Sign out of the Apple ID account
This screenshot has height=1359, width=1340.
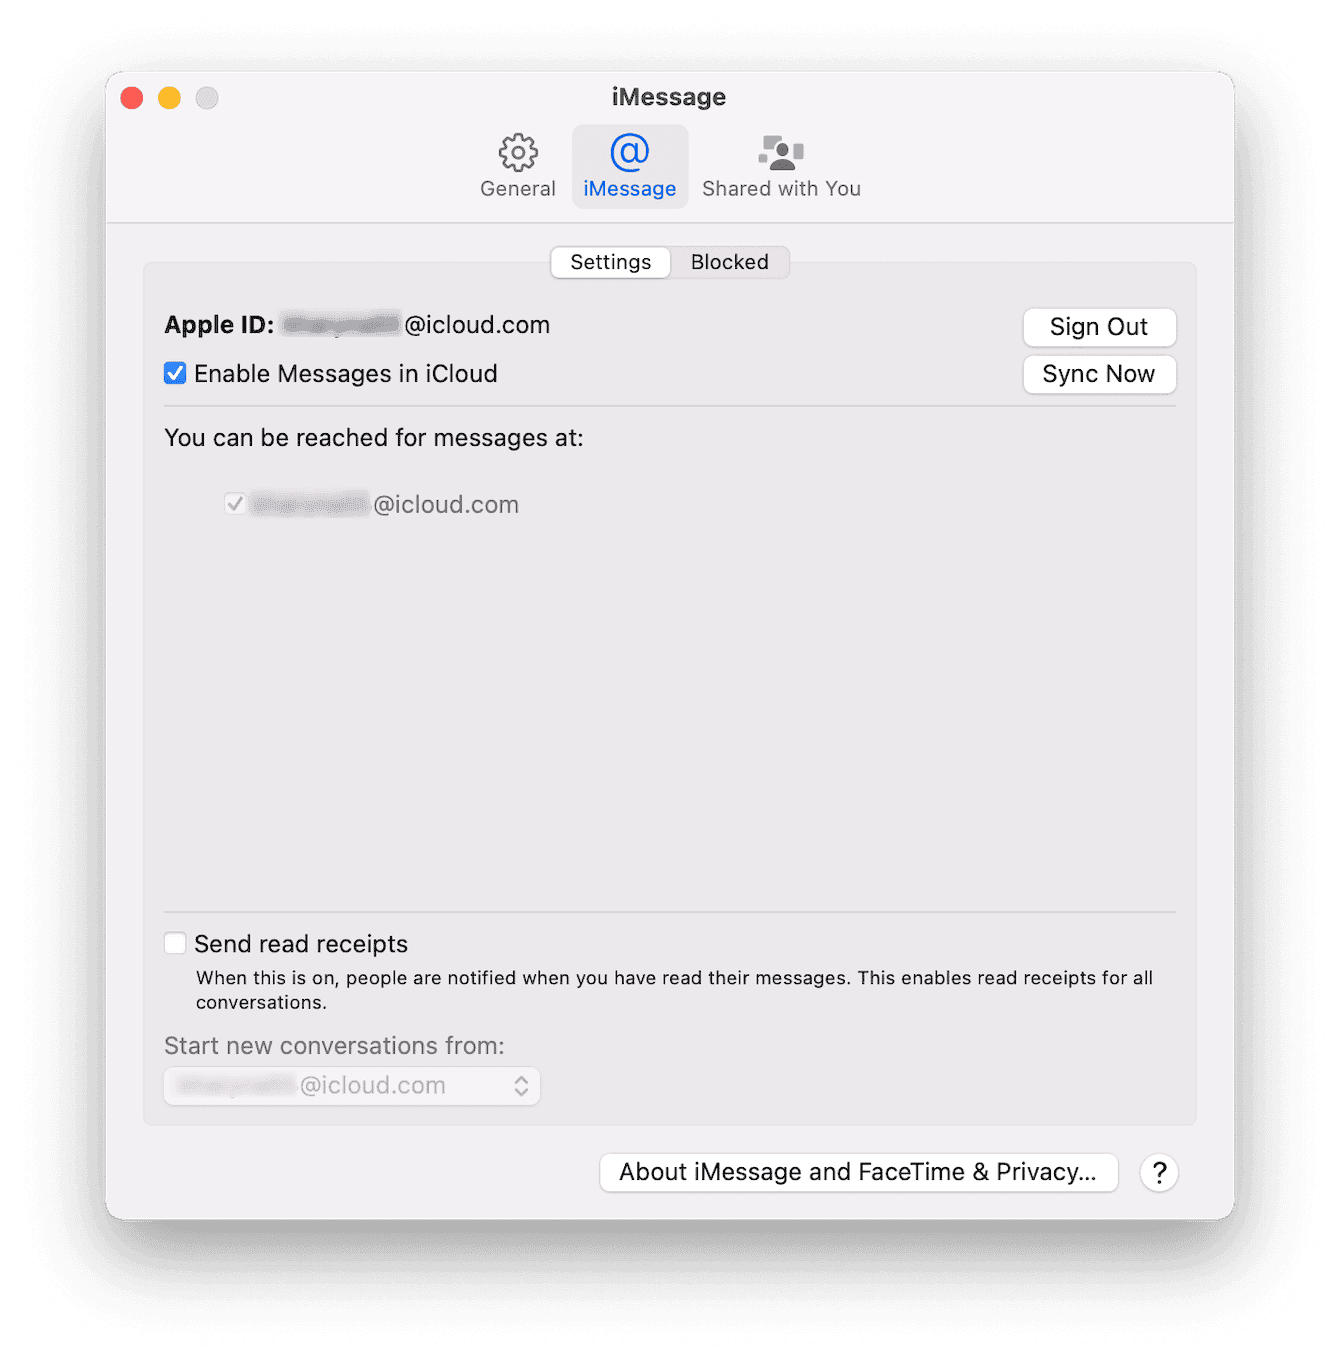point(1099,327)
